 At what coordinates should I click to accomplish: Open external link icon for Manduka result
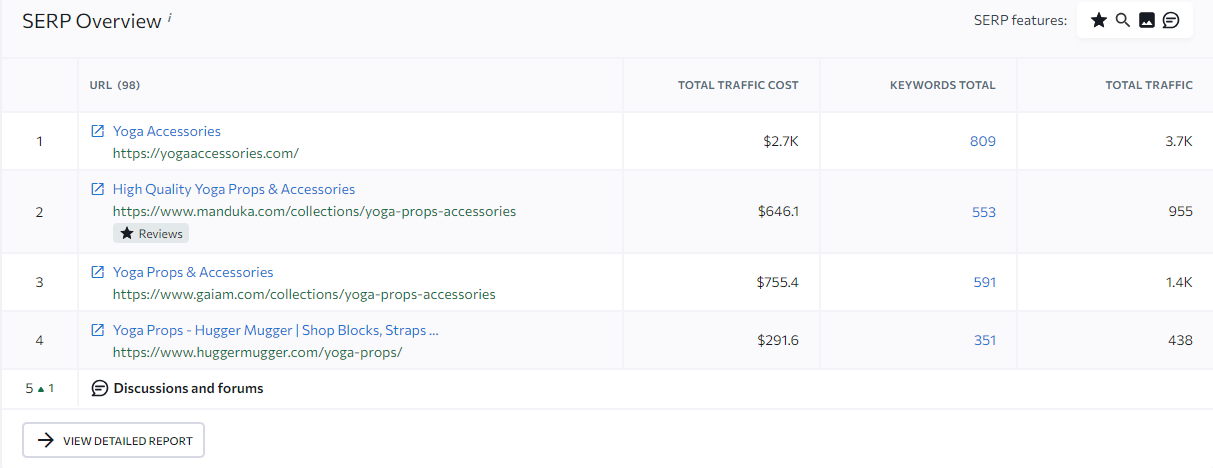(98, 189)
